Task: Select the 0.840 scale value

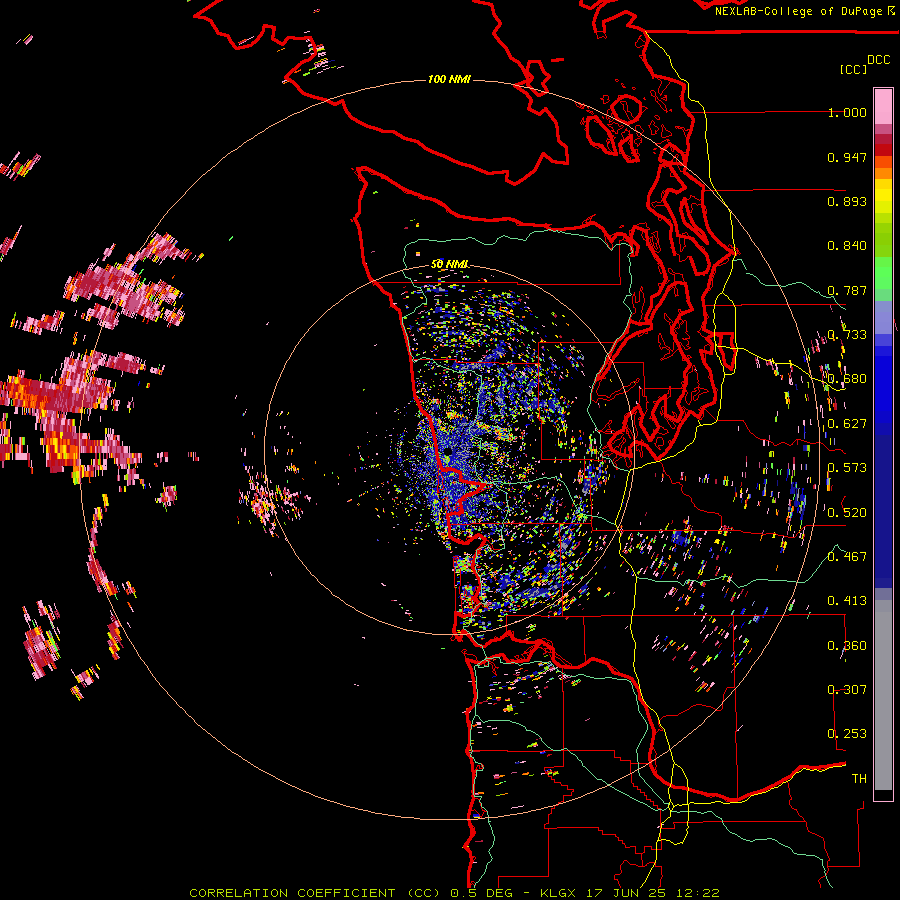Action: [847, 246]
